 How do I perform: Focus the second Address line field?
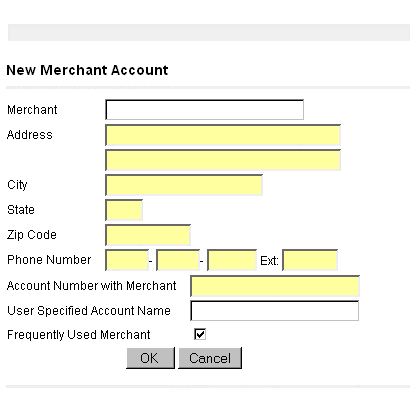pyautogui.click(x=223, y=160)
